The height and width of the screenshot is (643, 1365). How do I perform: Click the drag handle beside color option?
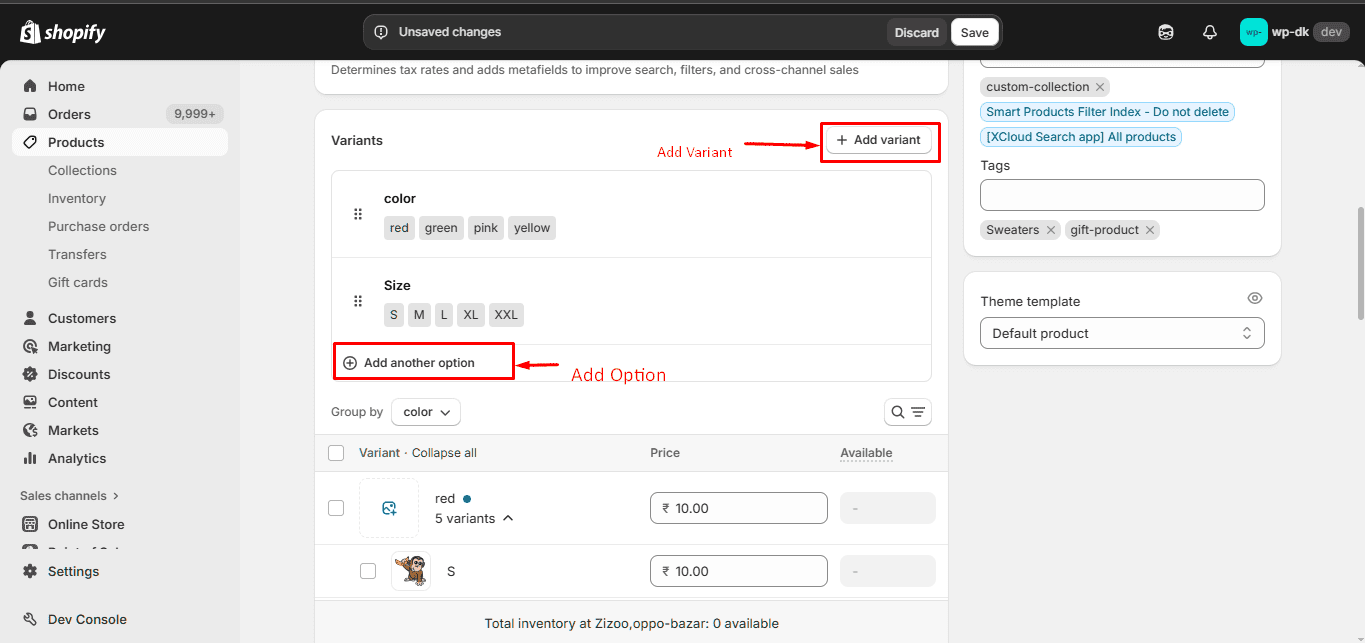pos(358,214)
